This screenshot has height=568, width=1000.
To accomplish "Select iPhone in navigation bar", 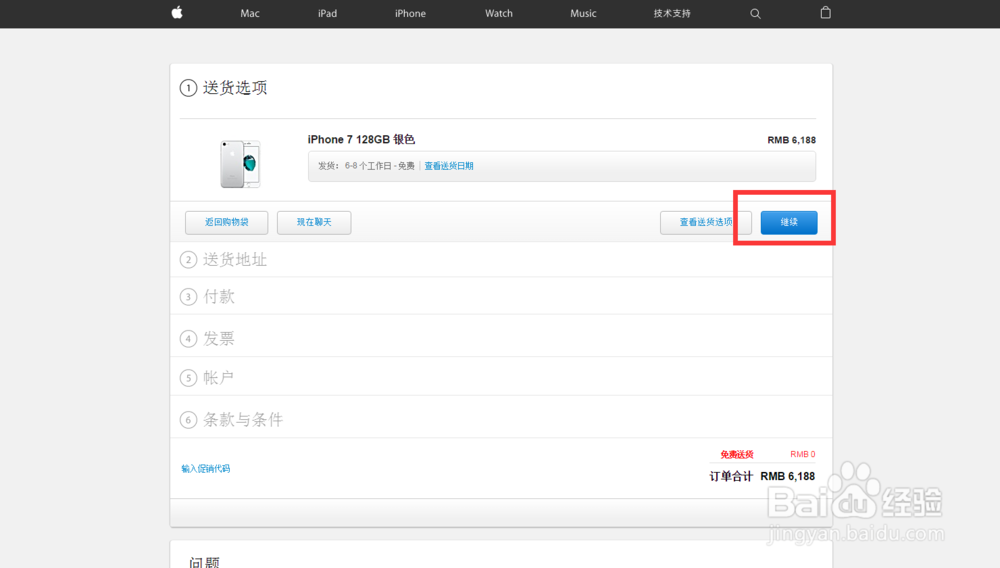I will coord(410,13).
